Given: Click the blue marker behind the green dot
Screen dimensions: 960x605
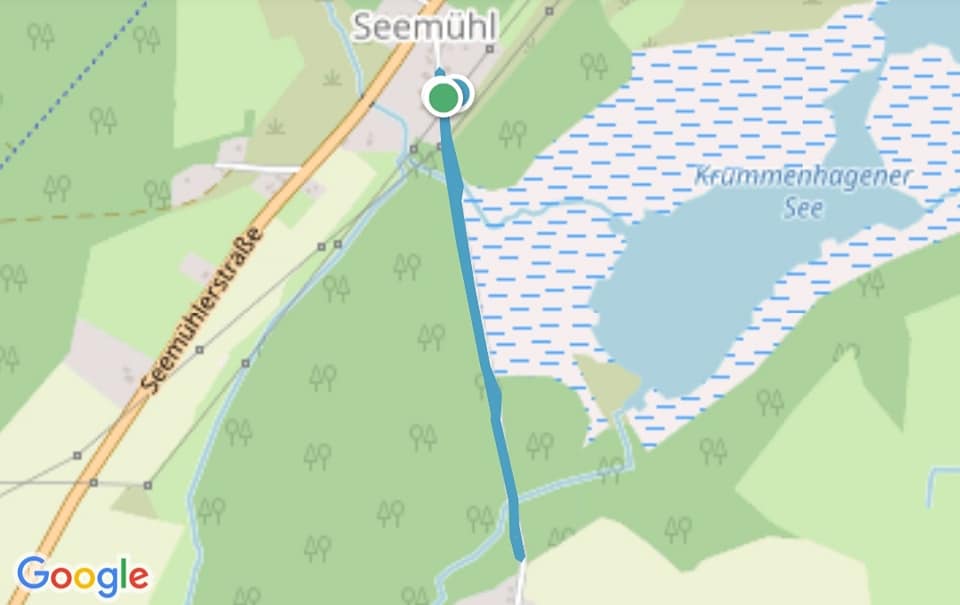Looking at the screenshot, I should [464, 93].
